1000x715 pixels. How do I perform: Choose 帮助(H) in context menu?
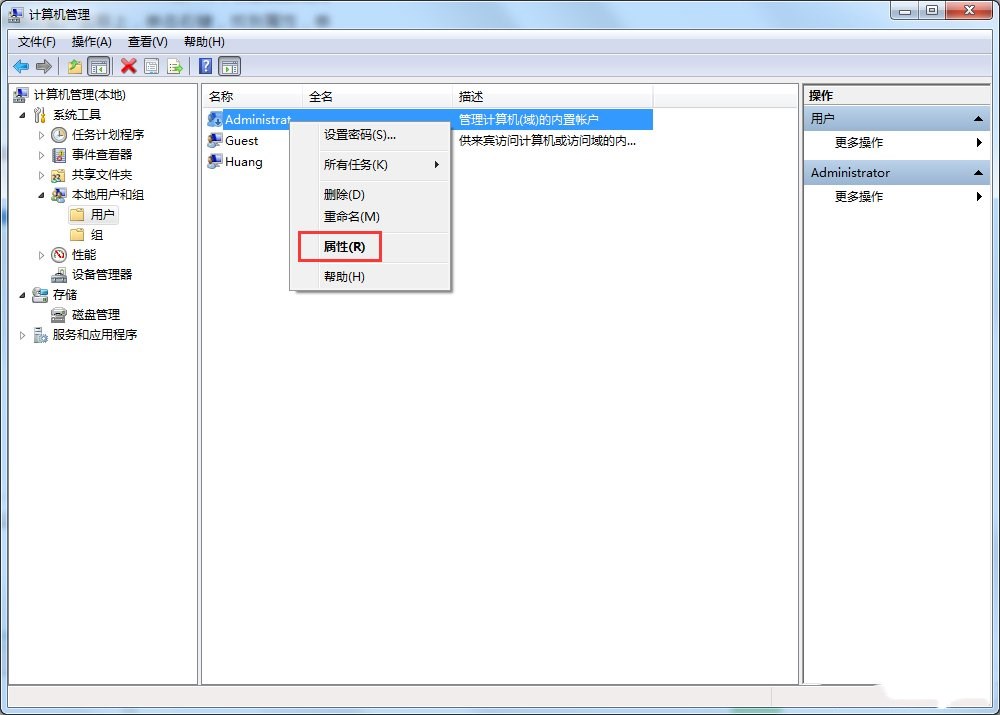coord(370,277)
